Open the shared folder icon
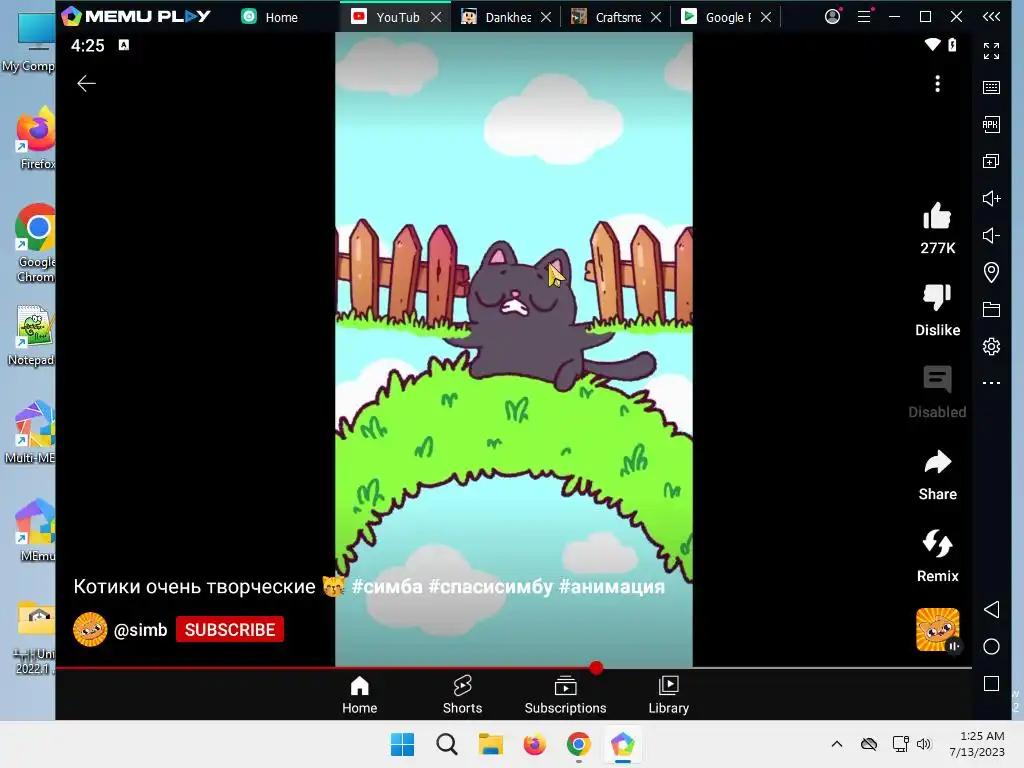1024x768 pixels. (x=991, y=310)
